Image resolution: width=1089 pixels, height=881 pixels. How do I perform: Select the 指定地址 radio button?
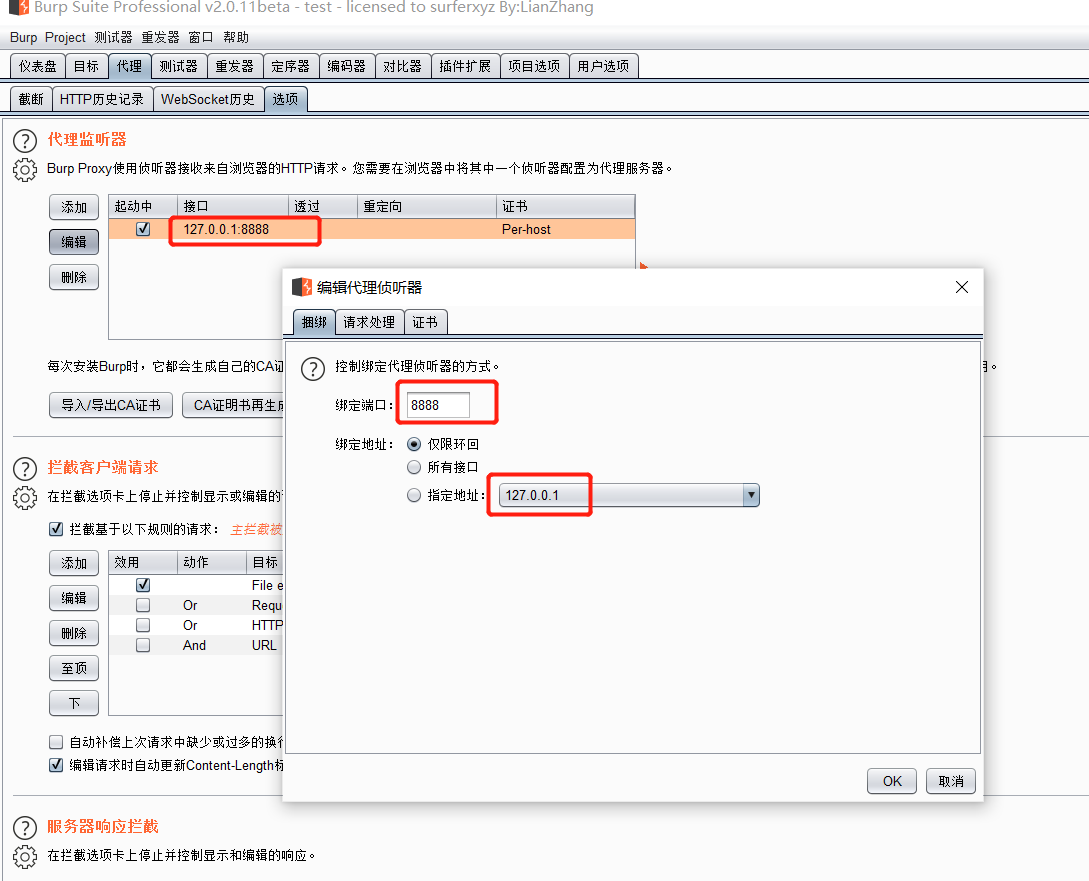[414, 495]
